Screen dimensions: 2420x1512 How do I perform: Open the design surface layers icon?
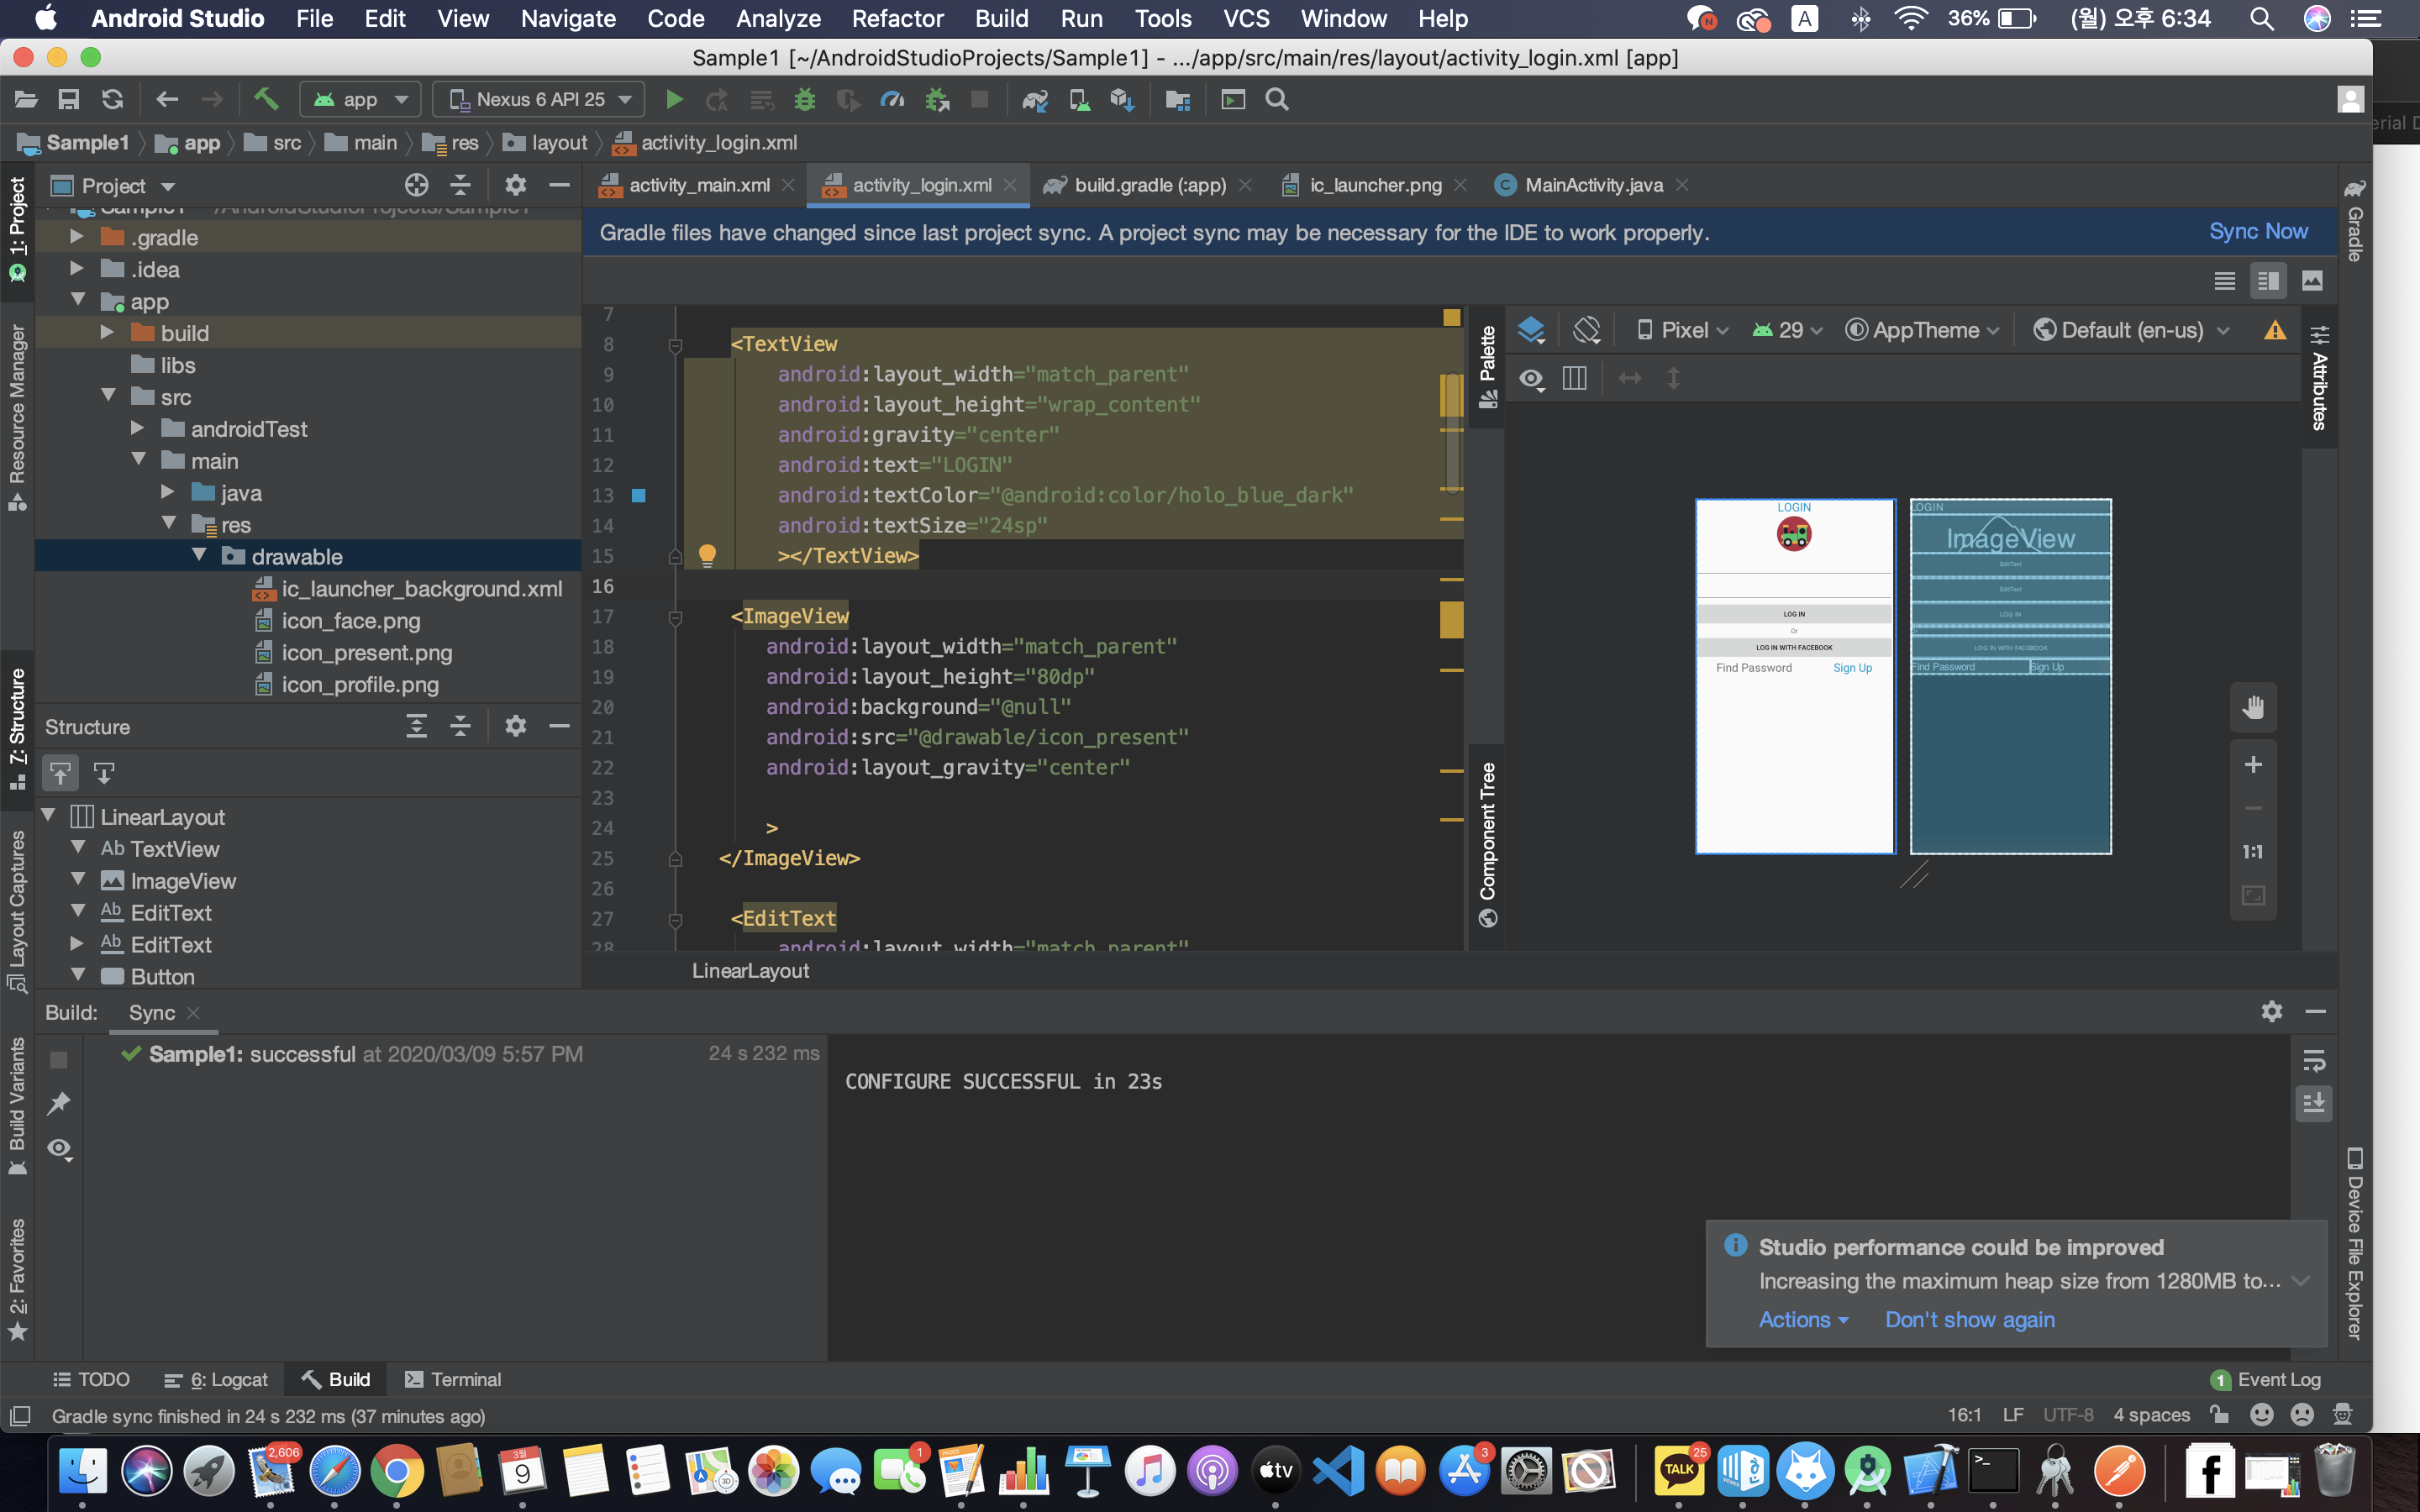point(1531,330)
